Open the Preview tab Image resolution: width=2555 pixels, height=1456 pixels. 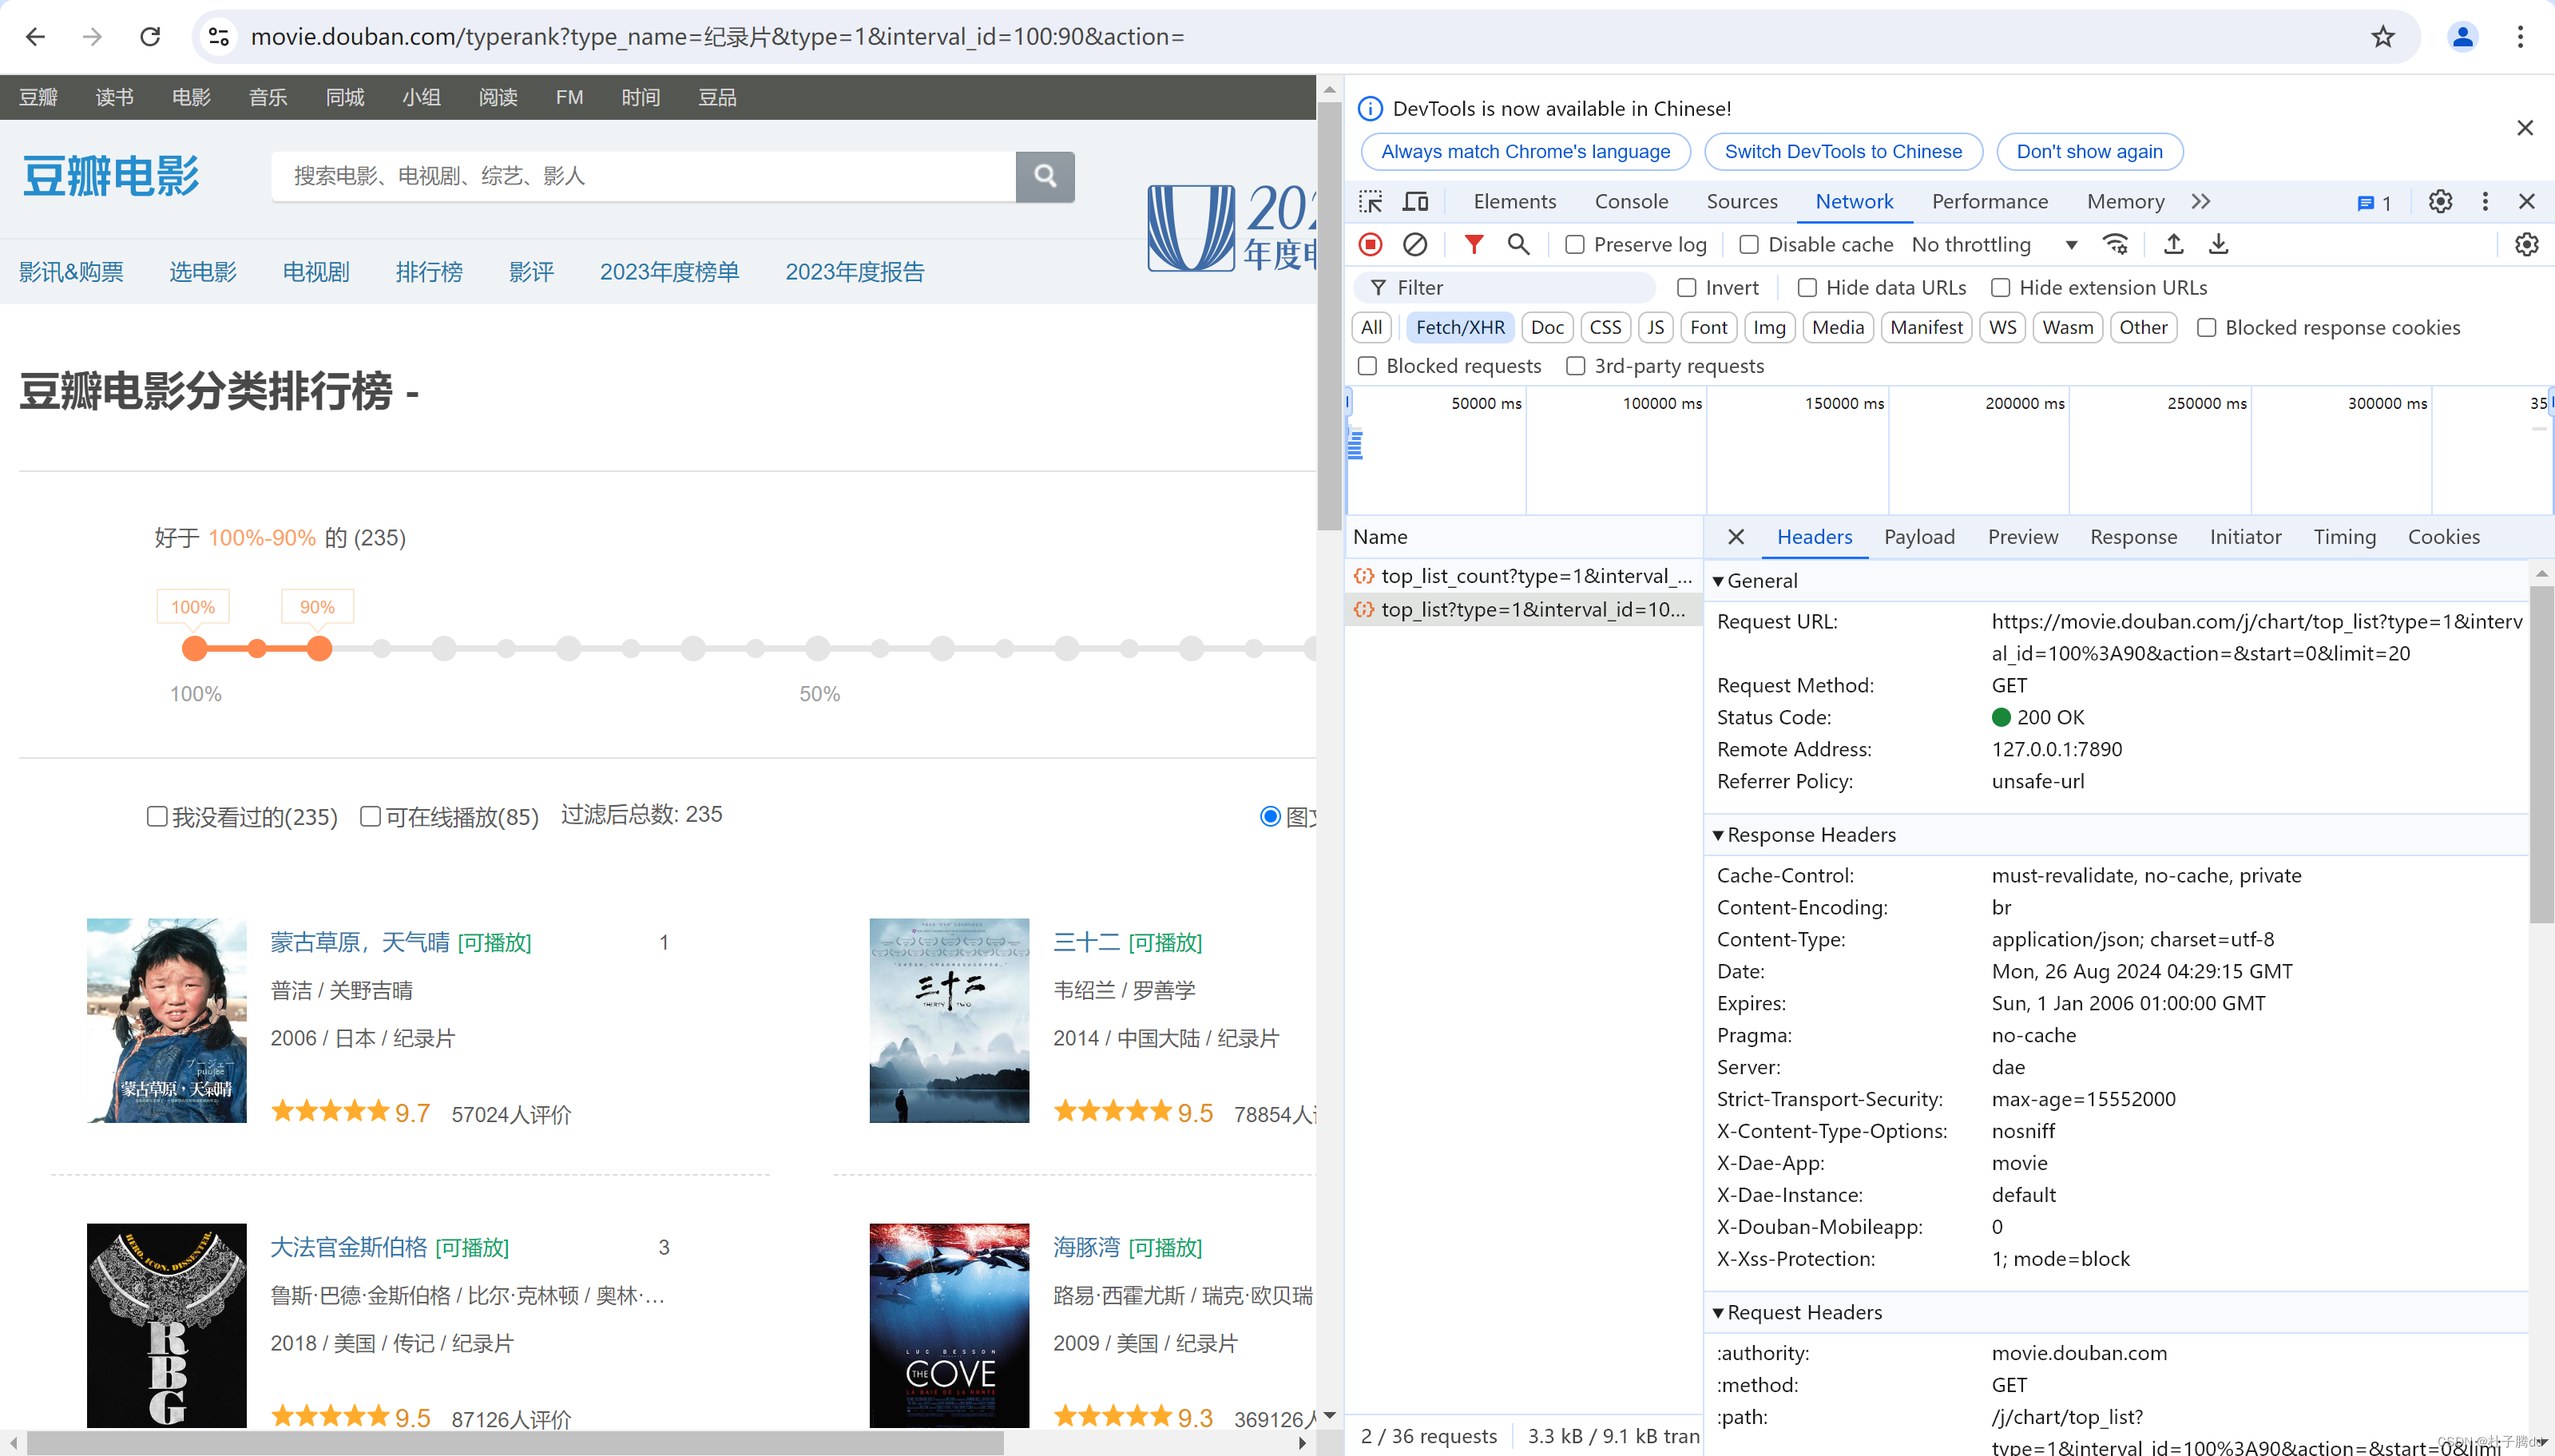(2023, 538)
